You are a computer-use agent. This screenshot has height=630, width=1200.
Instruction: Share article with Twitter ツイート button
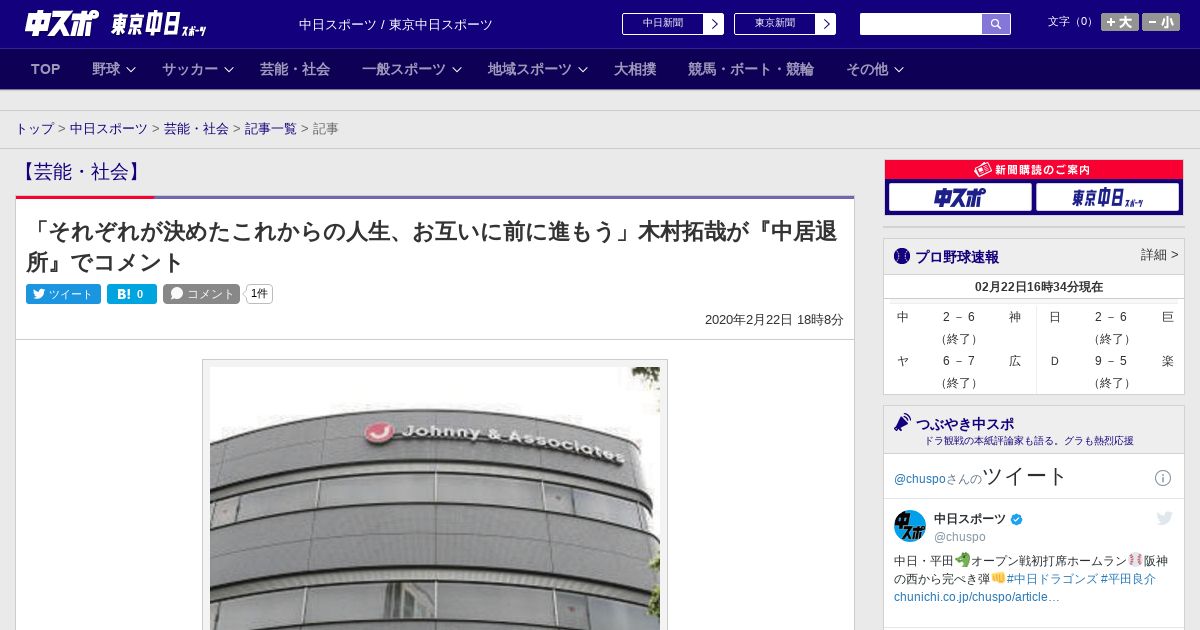tap(63, 294)
